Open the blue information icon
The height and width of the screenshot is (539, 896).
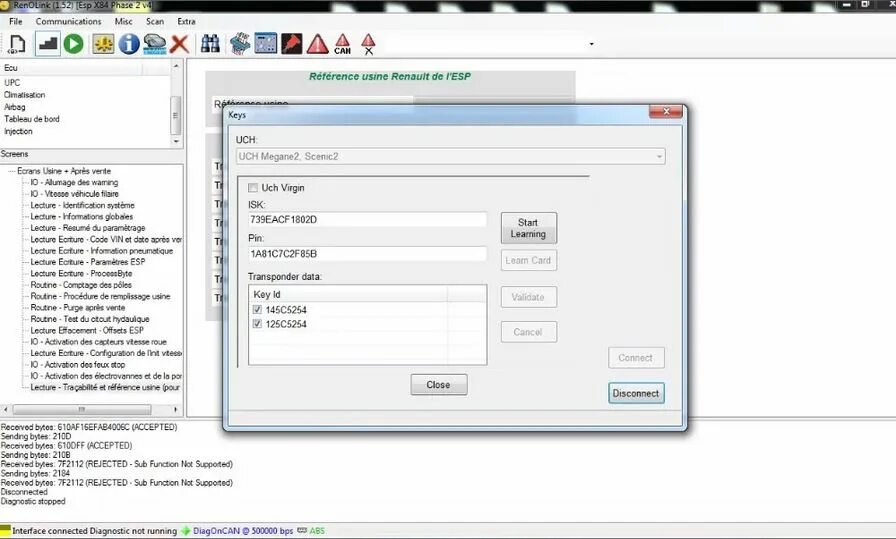[129, 44]
